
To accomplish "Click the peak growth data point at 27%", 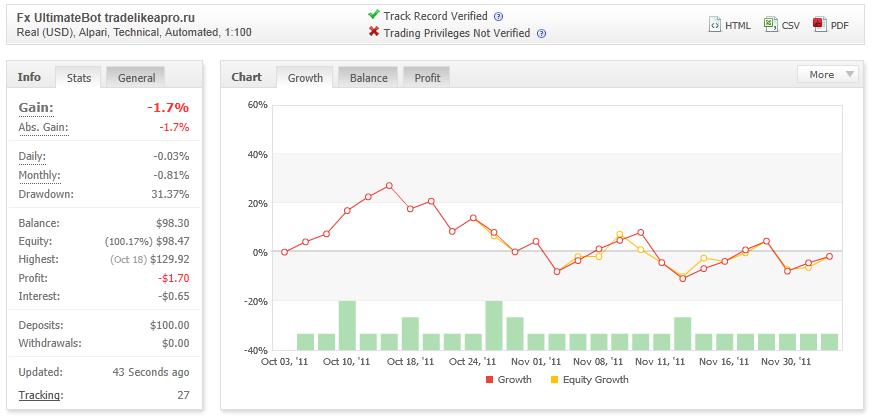I will tap(389, 185).
